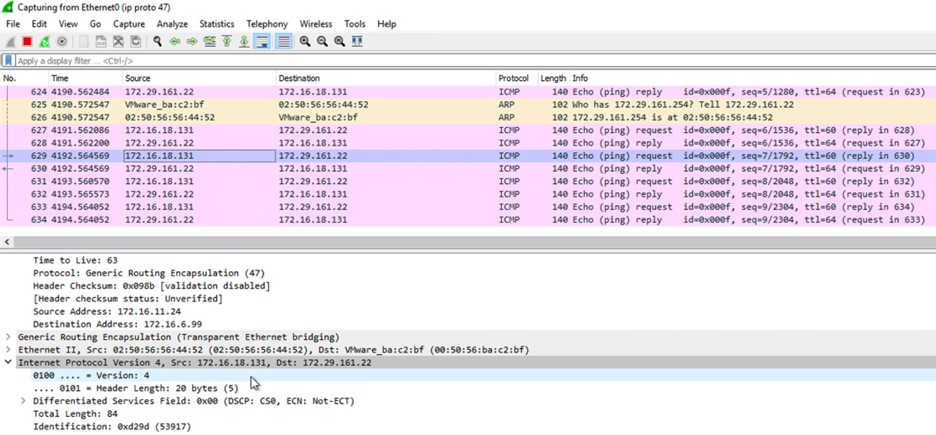The image size is (936, 435).
Task: Click the display filter bookmark icon
Action: tap(9, 61)
